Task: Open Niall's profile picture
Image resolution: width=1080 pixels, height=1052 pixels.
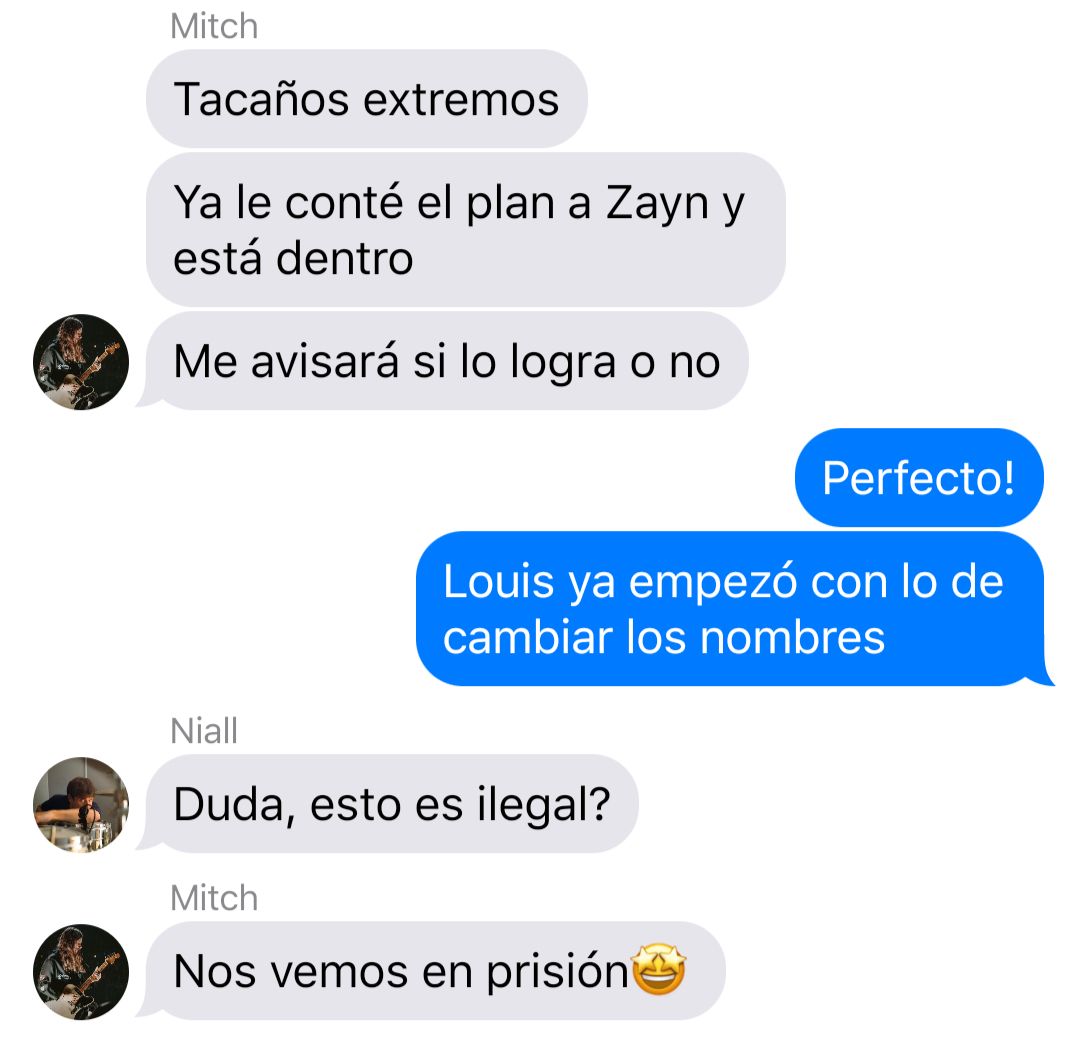Action: tap(81, 805)
